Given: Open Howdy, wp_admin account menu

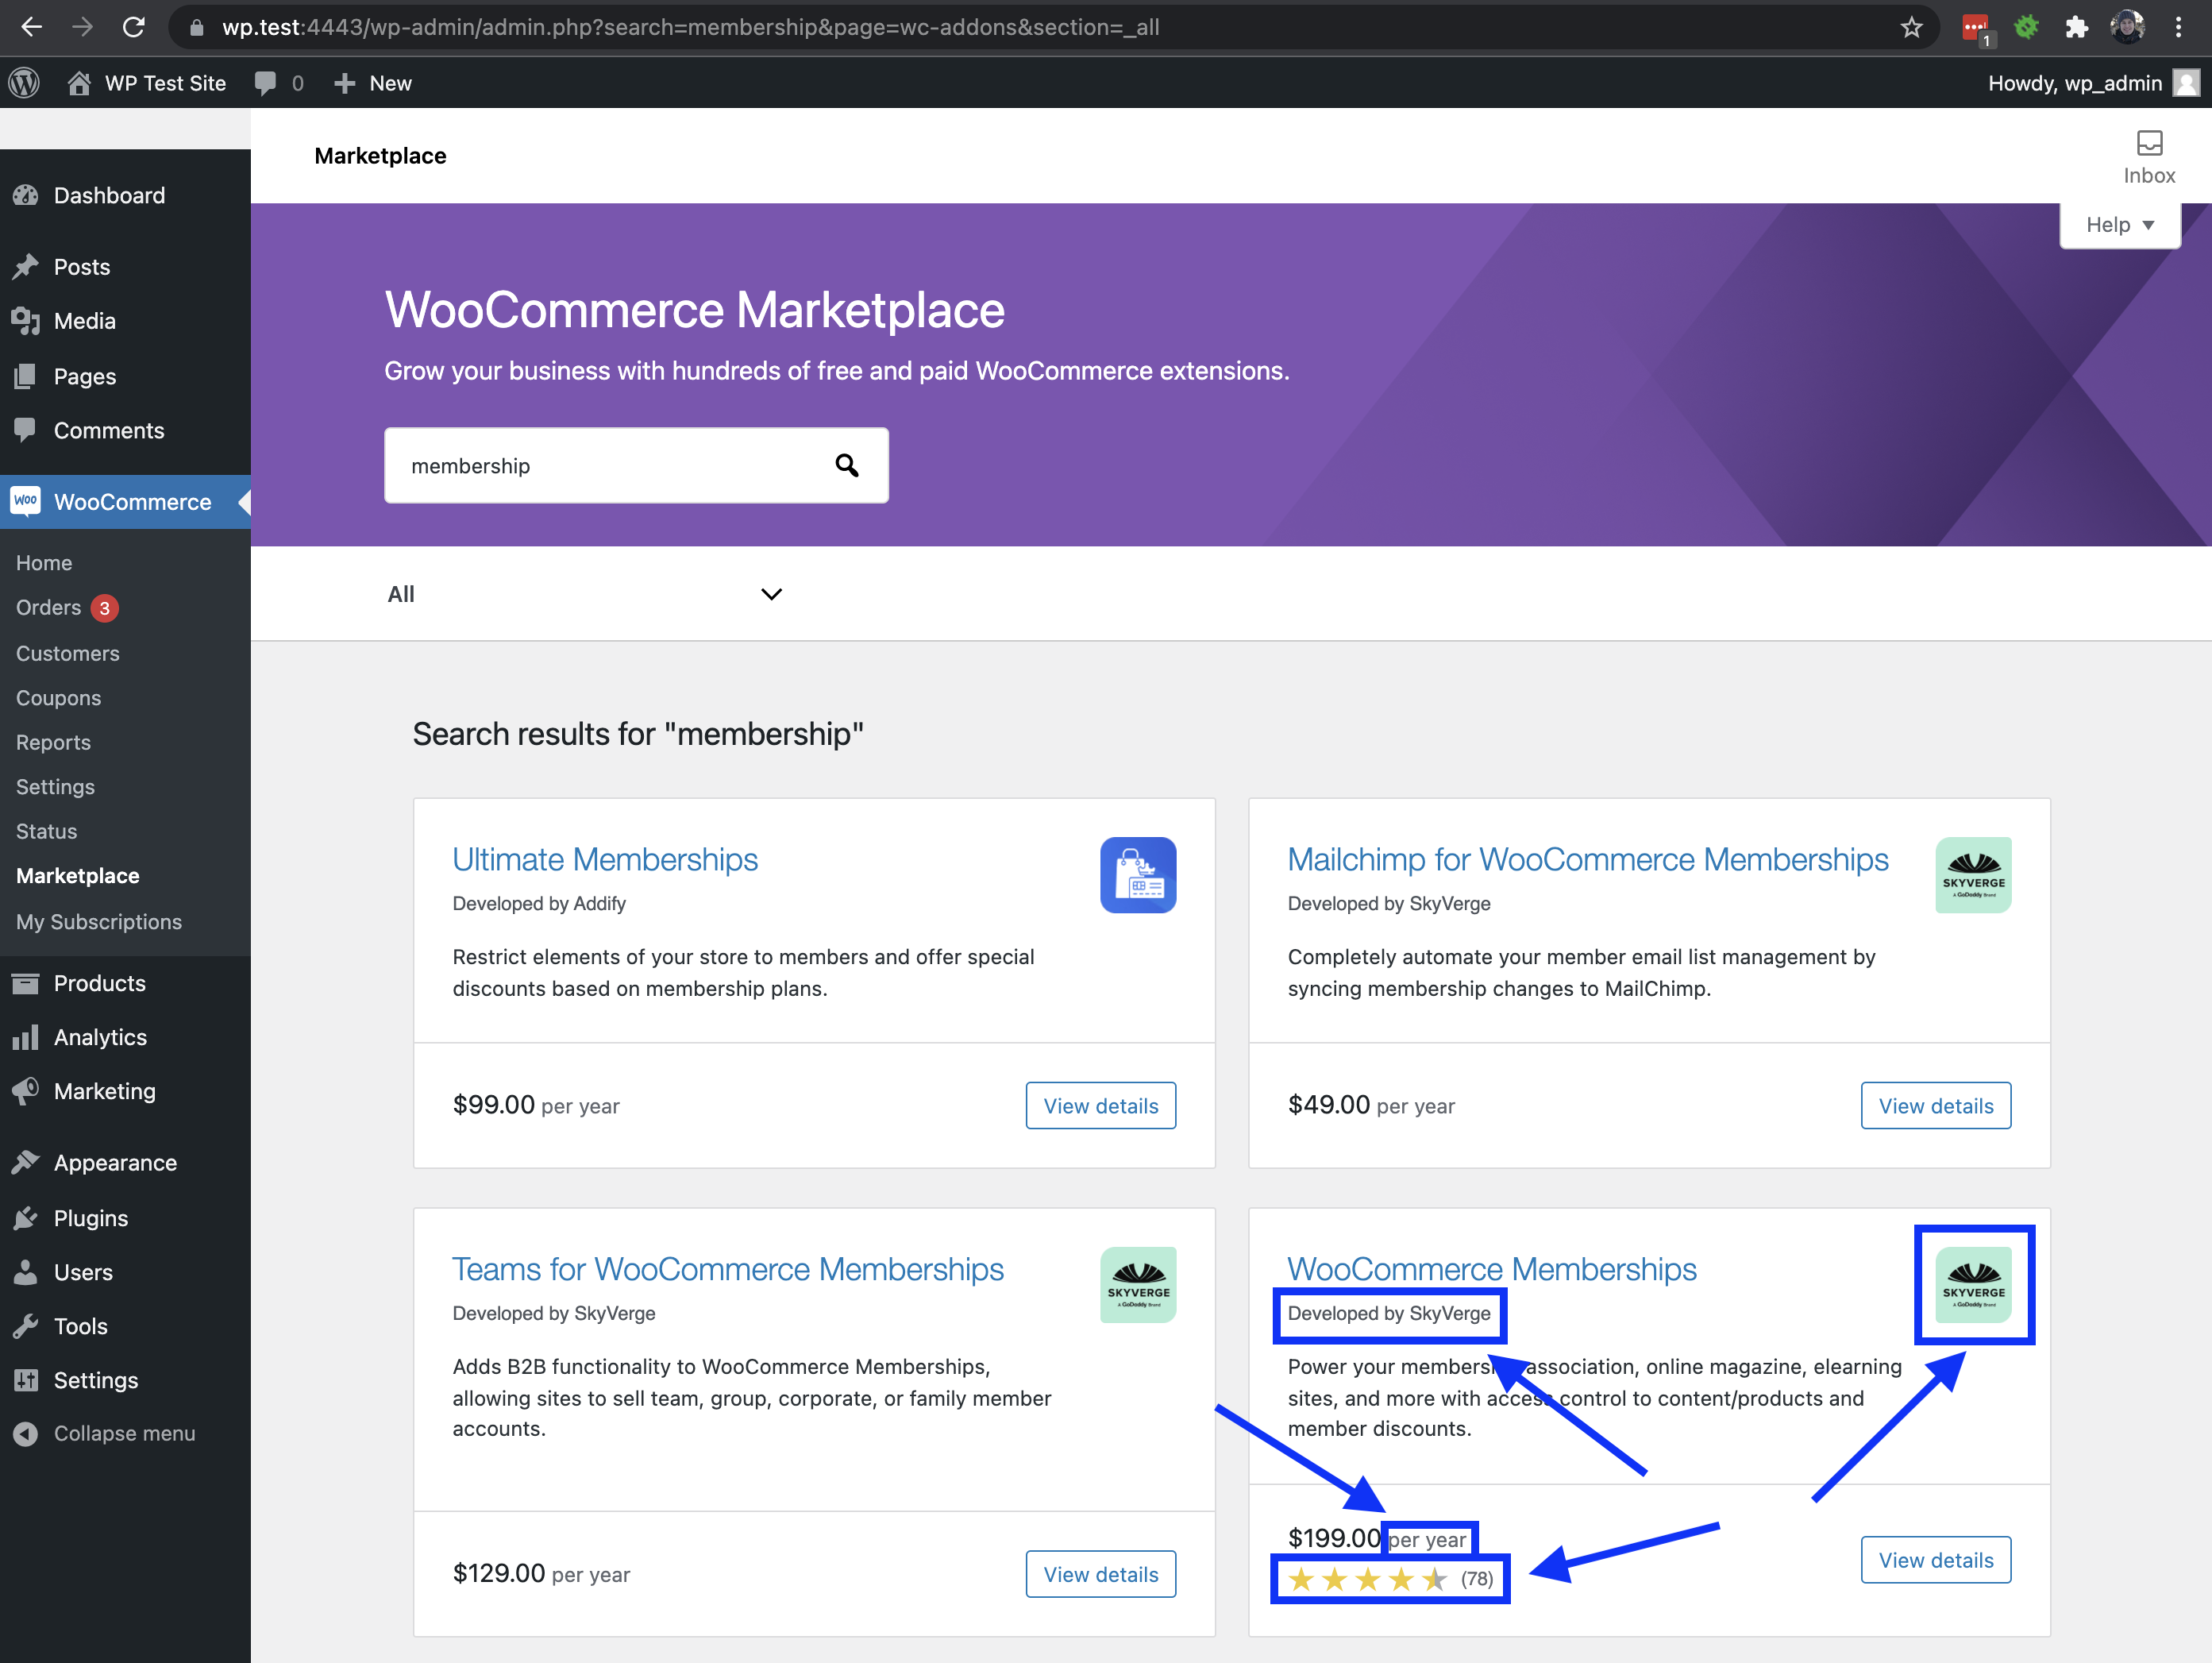Looking at the screenshot, I should (x=2093, y=83).
